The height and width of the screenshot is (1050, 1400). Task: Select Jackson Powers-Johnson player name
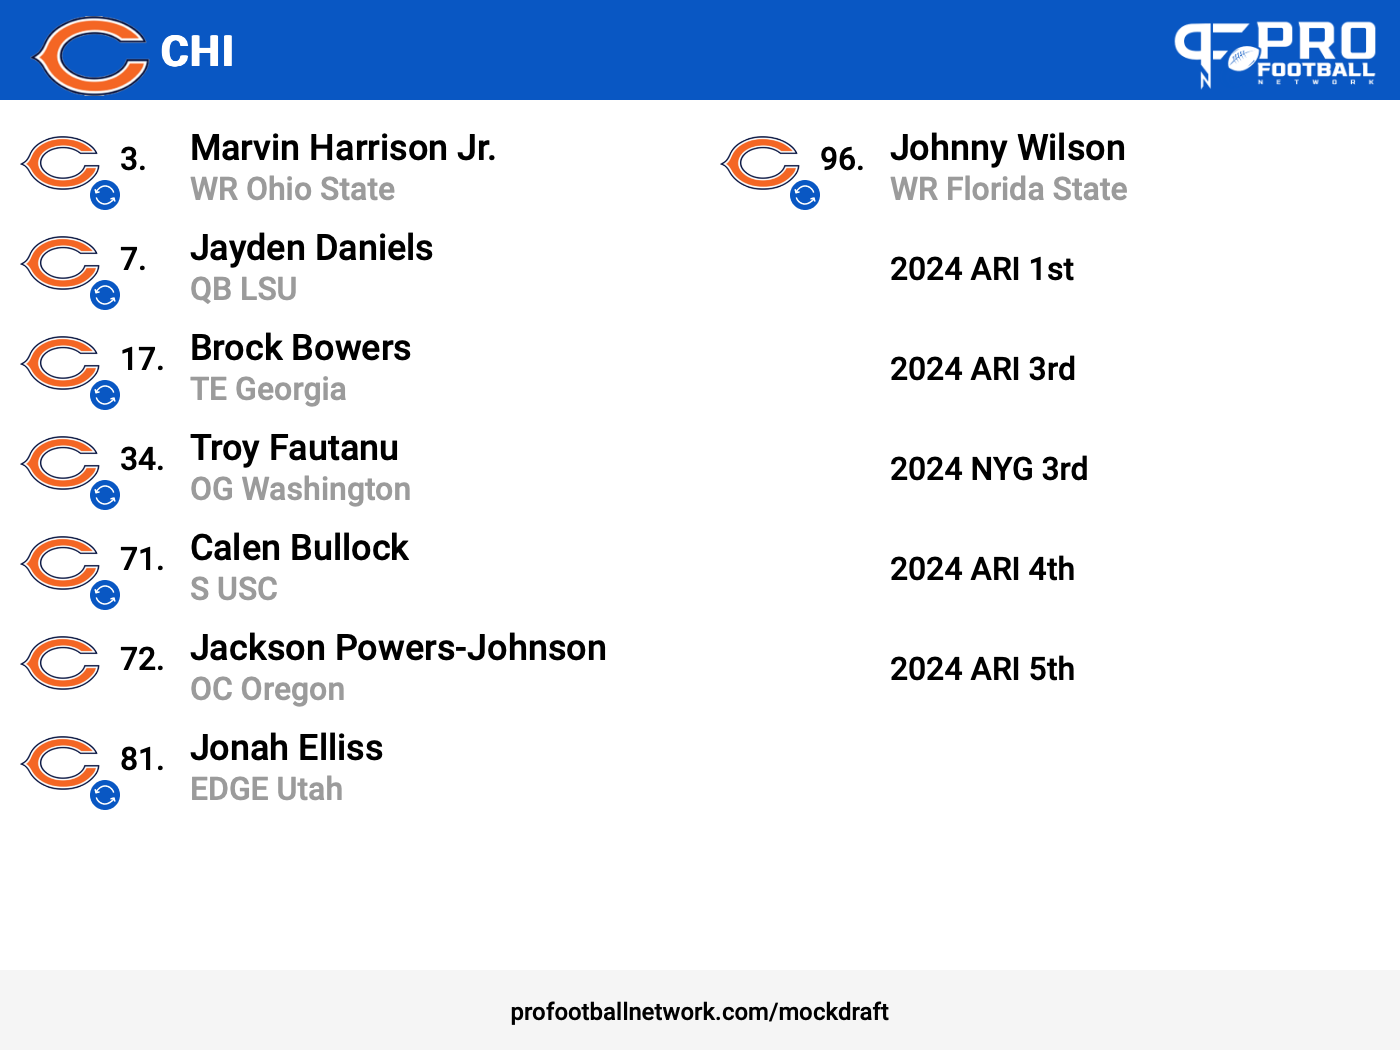point(398,648)
